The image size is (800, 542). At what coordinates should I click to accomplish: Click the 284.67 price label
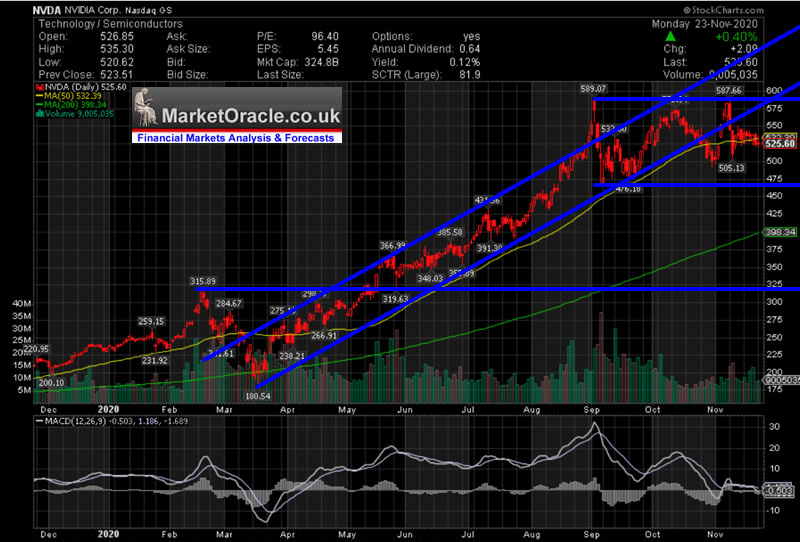click(x=229, y=304)
